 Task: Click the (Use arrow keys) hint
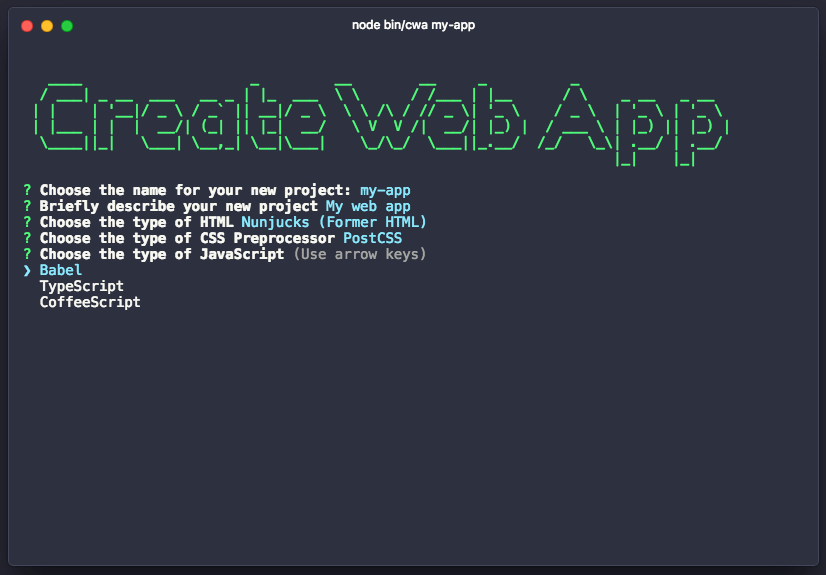[x=360, y=254]
